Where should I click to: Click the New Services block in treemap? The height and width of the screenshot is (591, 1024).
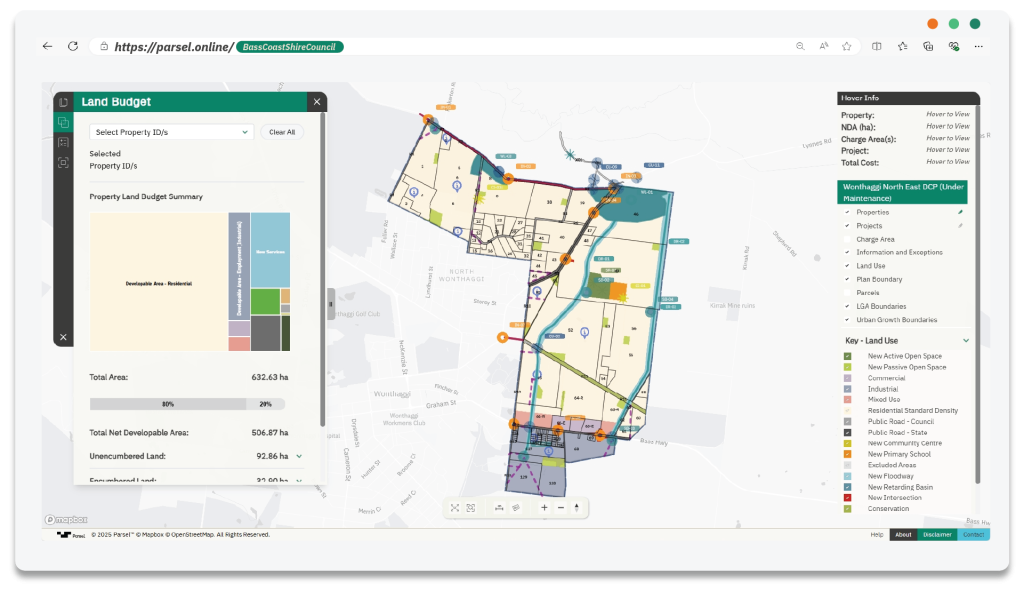(270, 250)
